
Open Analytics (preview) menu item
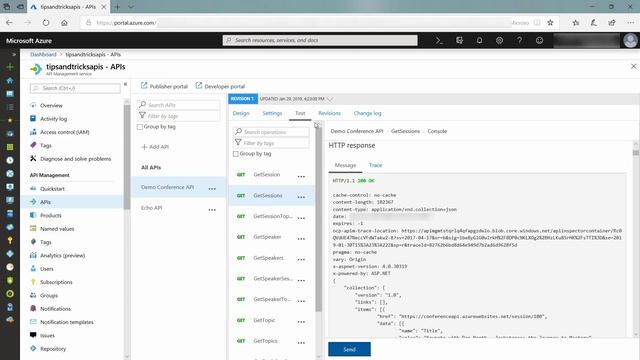coord(62,256)
